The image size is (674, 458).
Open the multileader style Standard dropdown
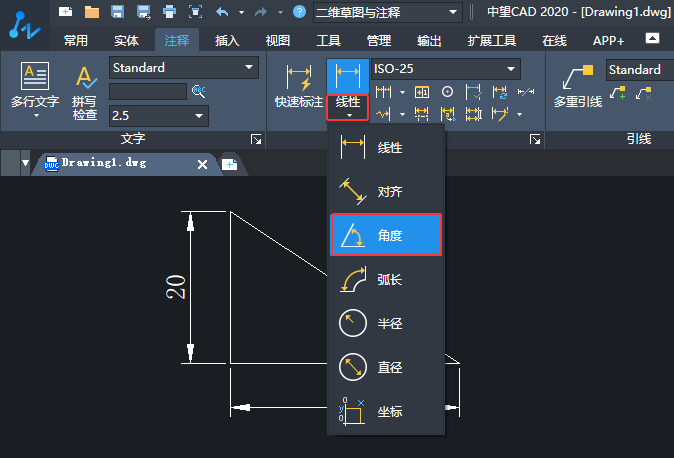[x=640, y=70]
